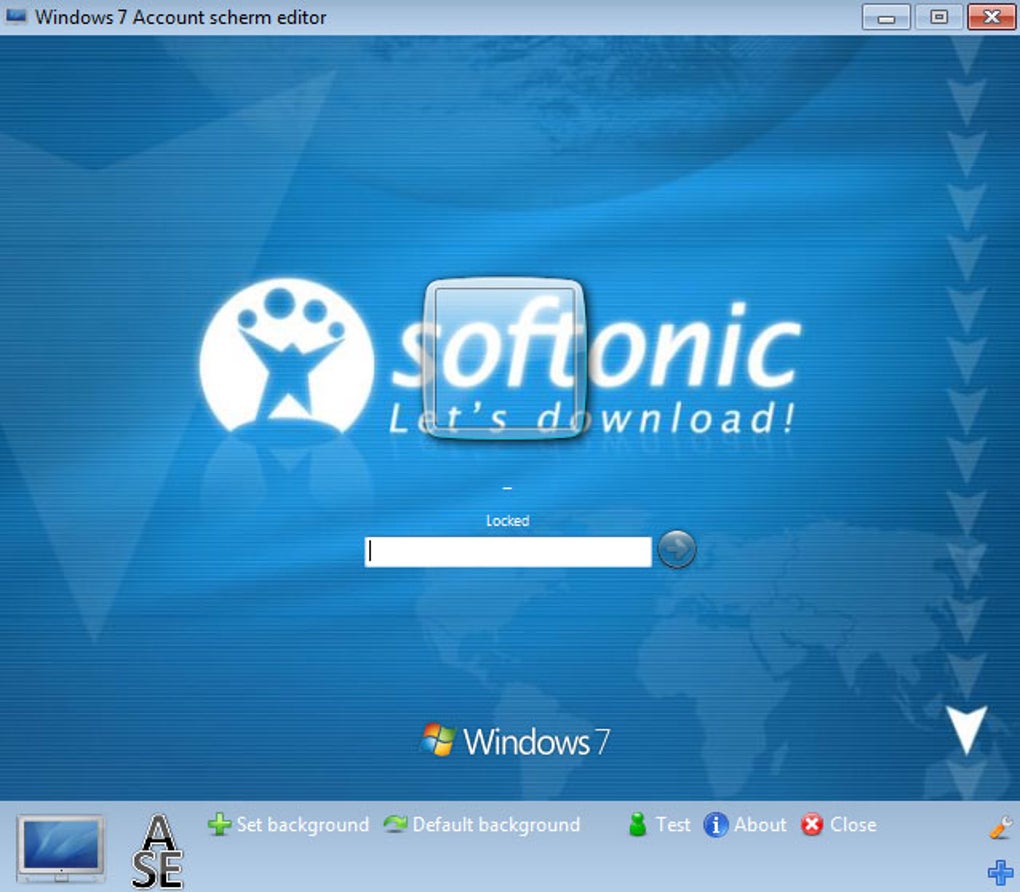Screen dimensions: 1020x892
Task: Click the login arrow beside the password box
Action: (676, 550)
